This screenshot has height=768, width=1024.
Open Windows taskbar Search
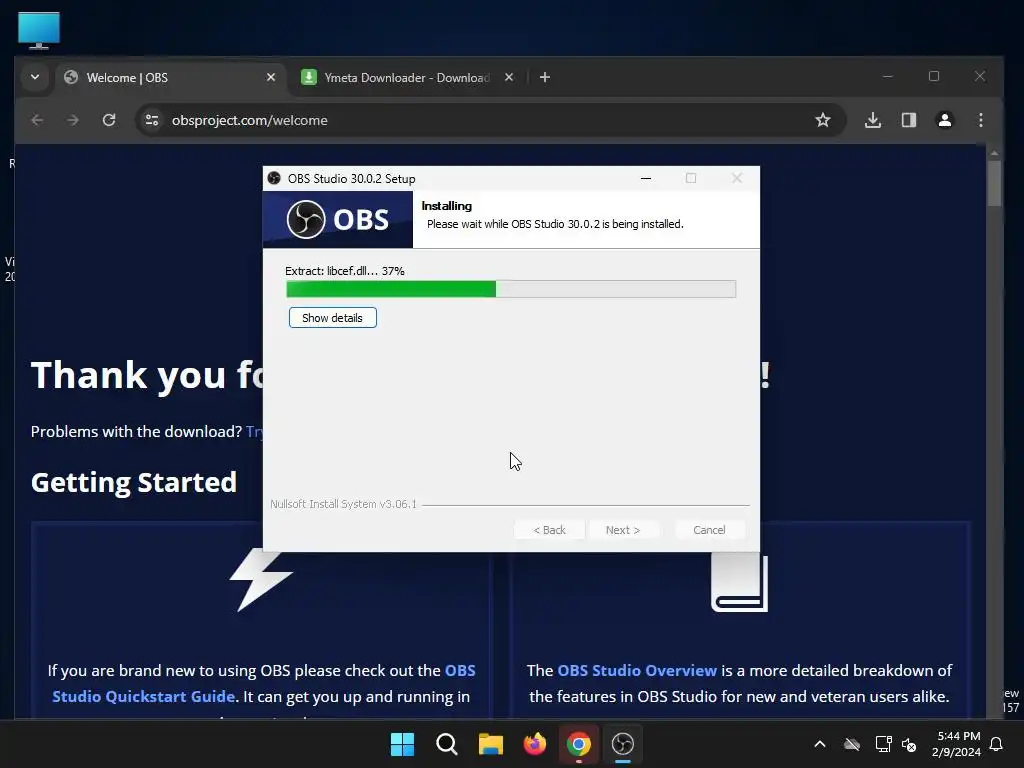coord(447,744)
